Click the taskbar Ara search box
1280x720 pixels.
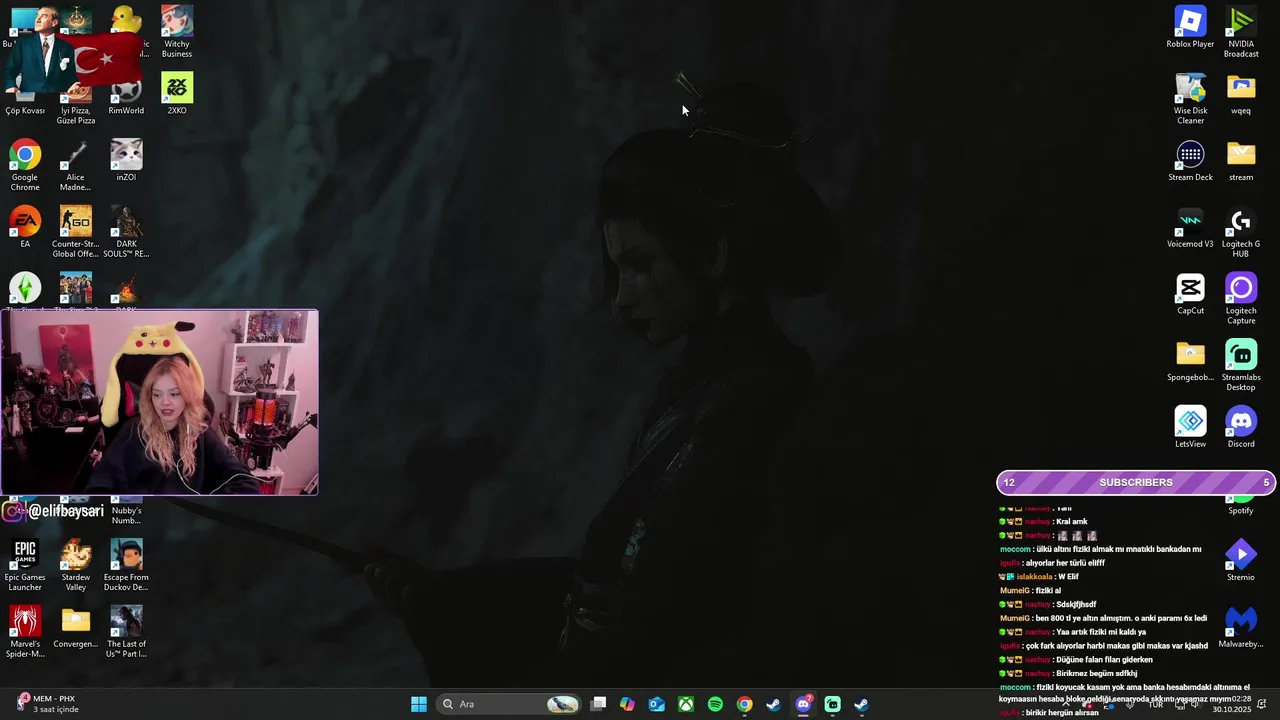click(510, 704)
